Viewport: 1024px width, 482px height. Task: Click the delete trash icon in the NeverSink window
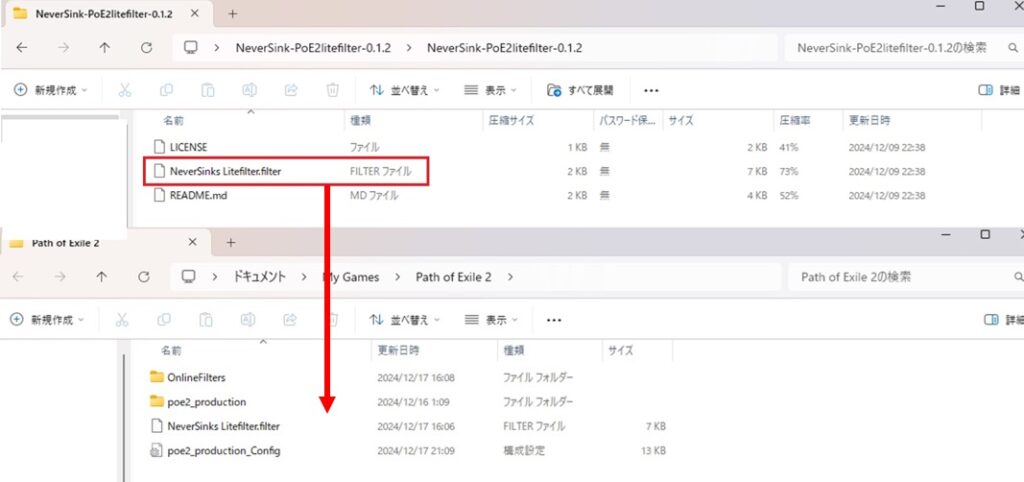[332, 90]
